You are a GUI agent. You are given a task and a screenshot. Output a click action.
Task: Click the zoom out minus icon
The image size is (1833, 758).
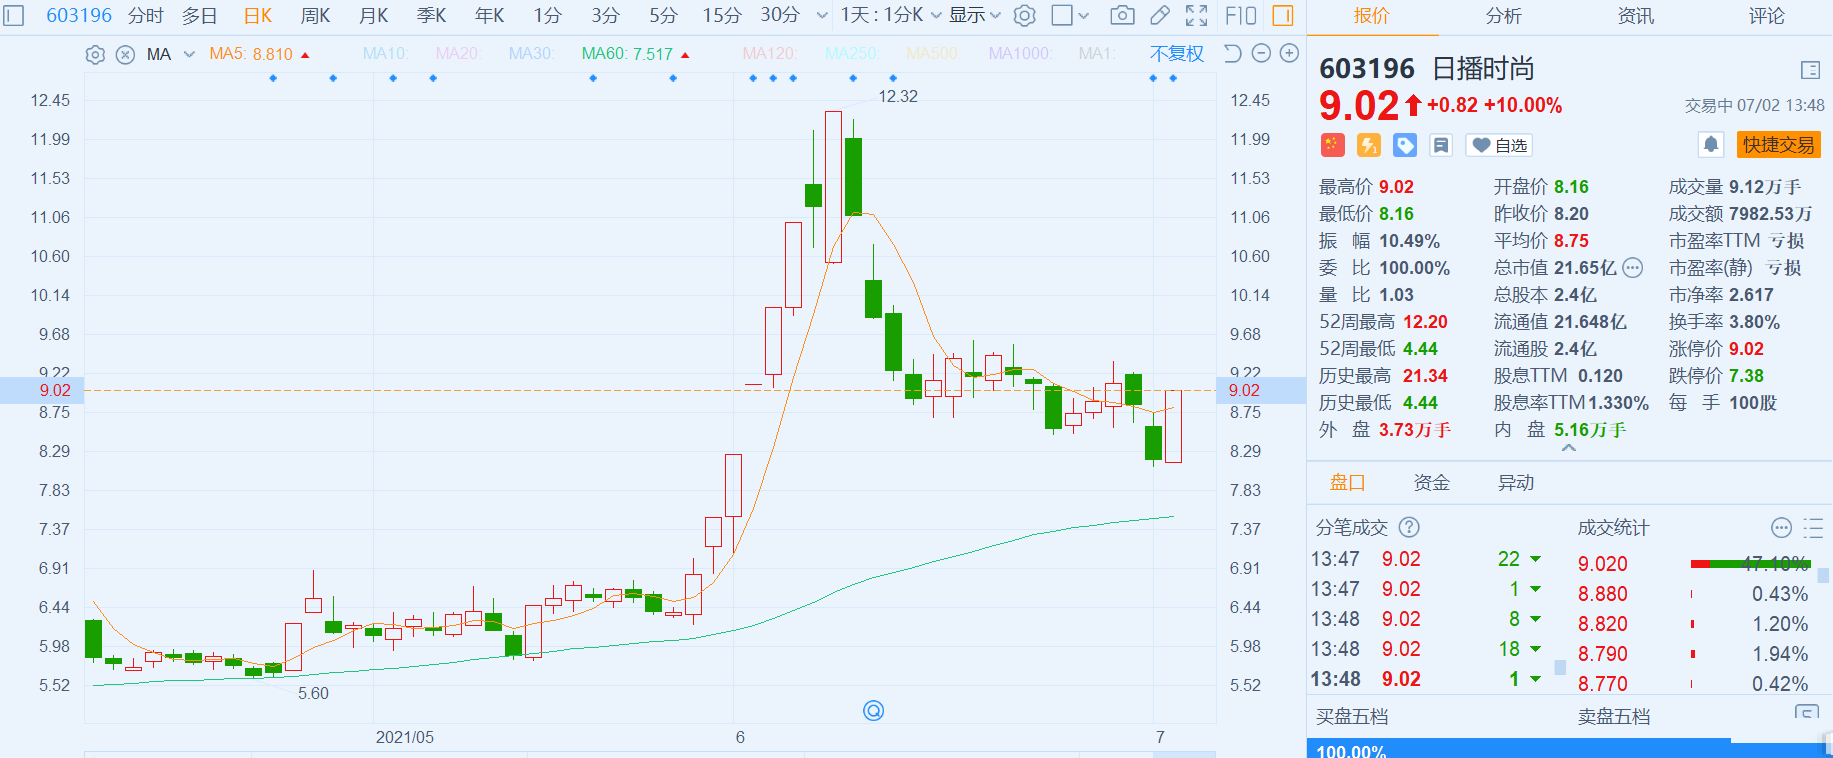click(x=1262, y=54)
